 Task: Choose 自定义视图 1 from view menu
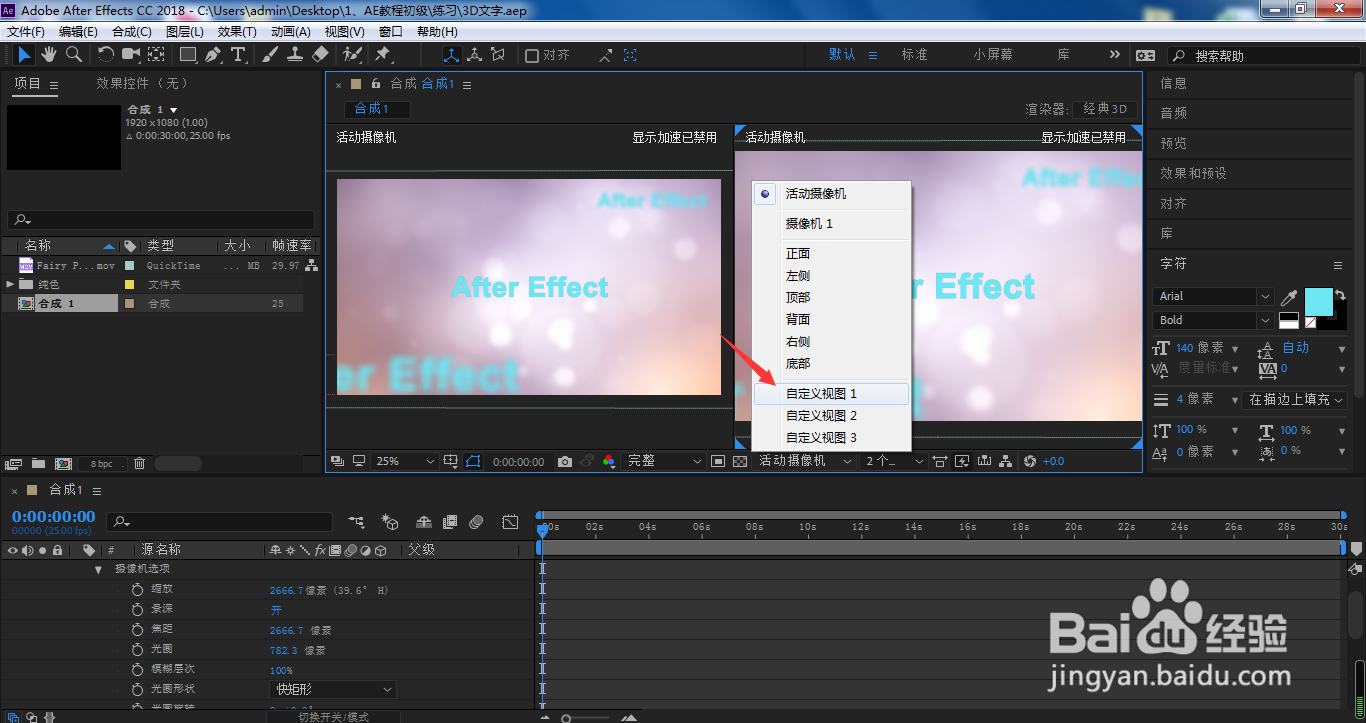pos(831,394)
